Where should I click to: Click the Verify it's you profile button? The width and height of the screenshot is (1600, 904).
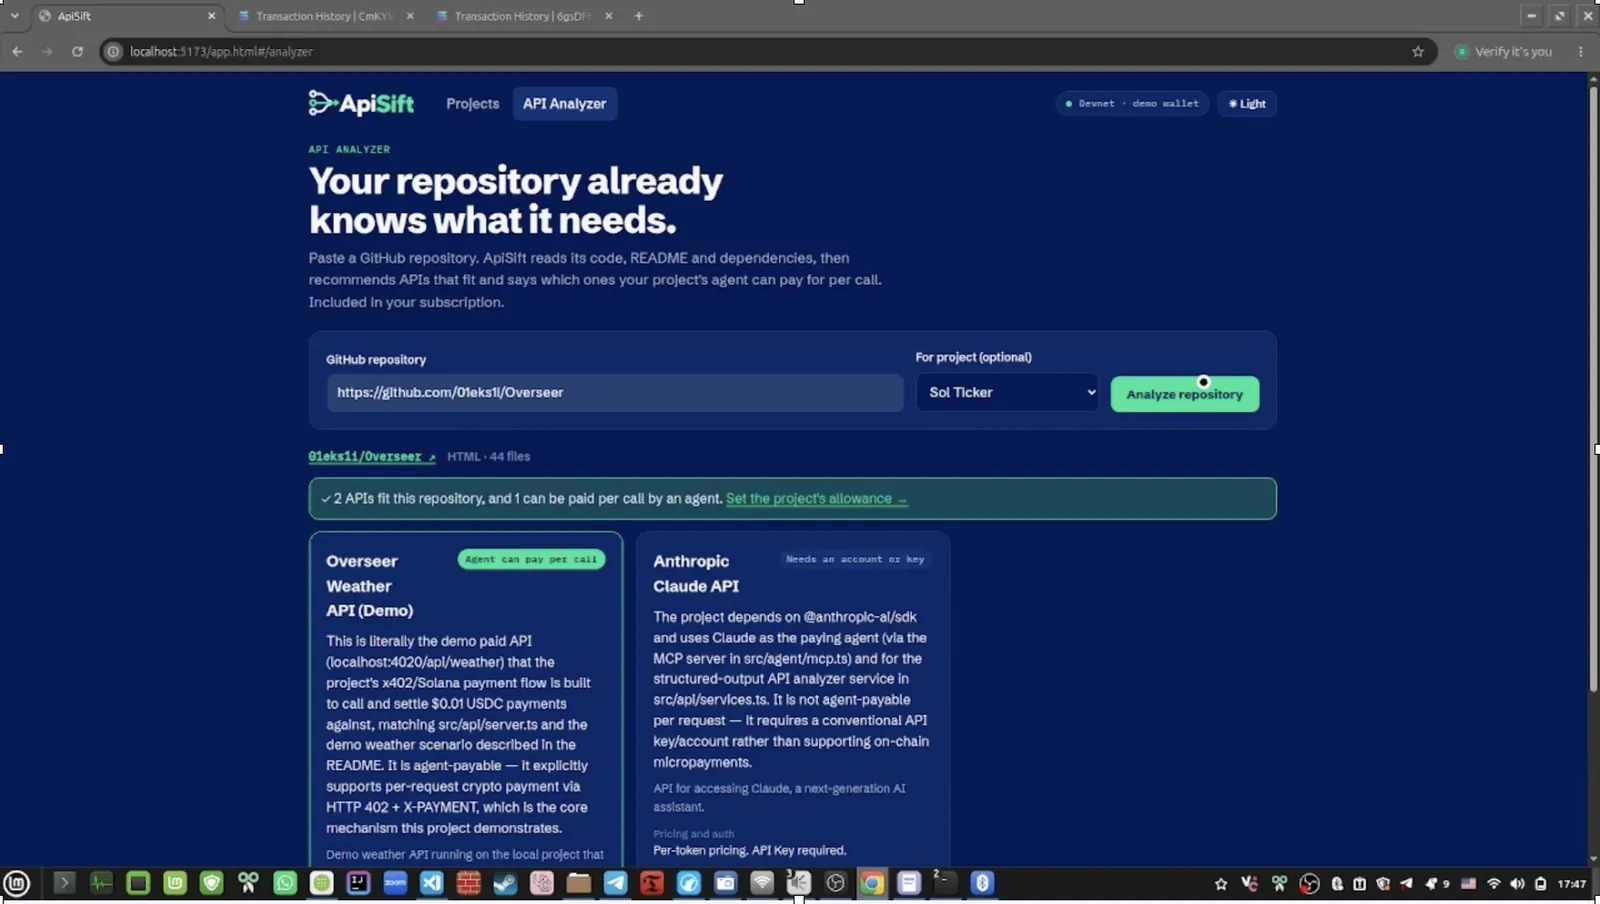1503,51
